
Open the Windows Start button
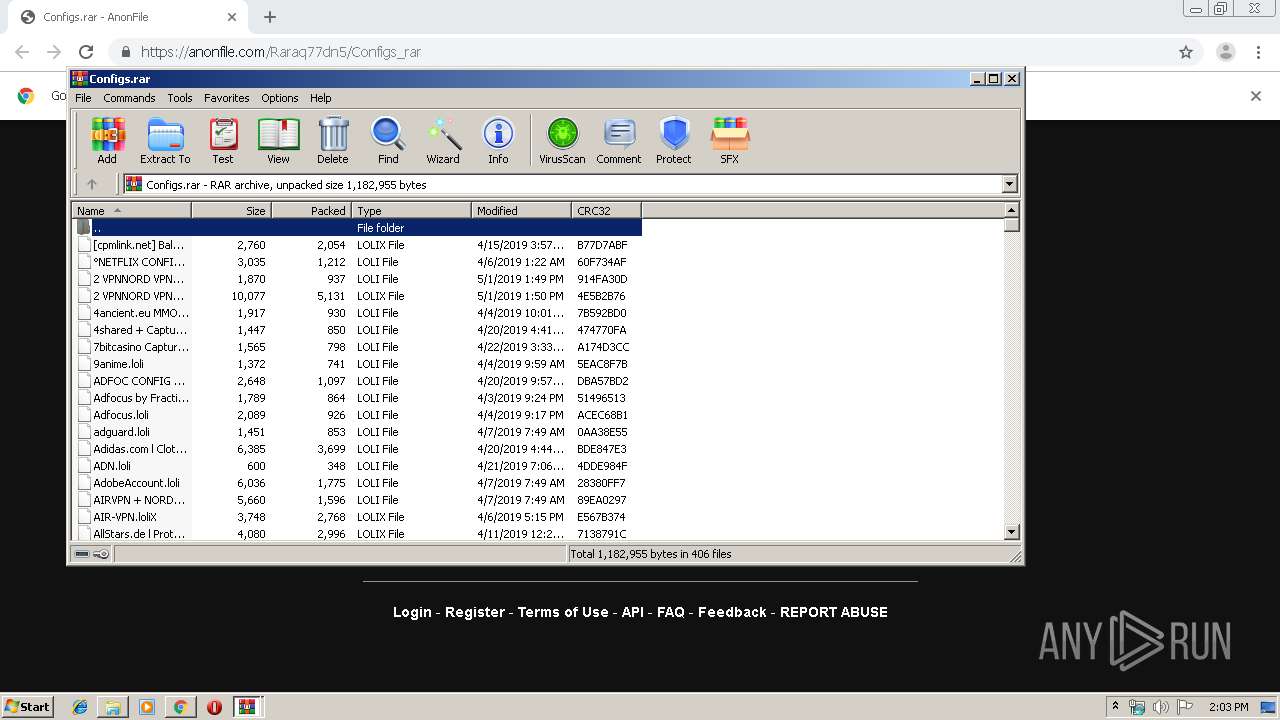click(x=27, y=706)
